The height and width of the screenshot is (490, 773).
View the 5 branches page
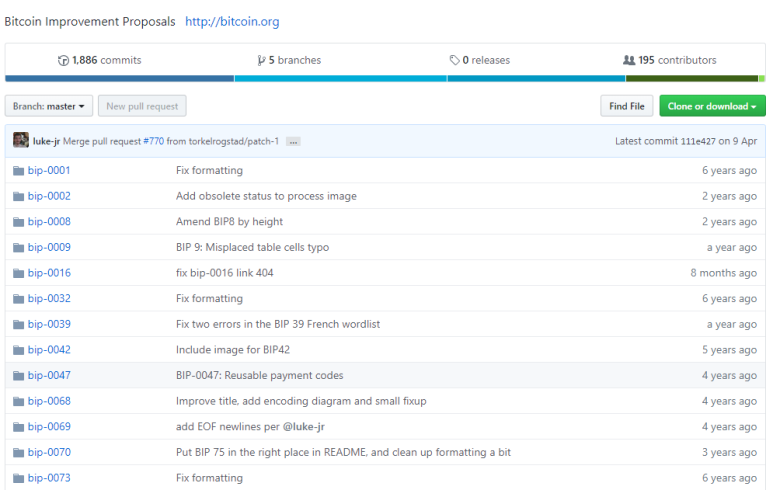tap(289, 60)
